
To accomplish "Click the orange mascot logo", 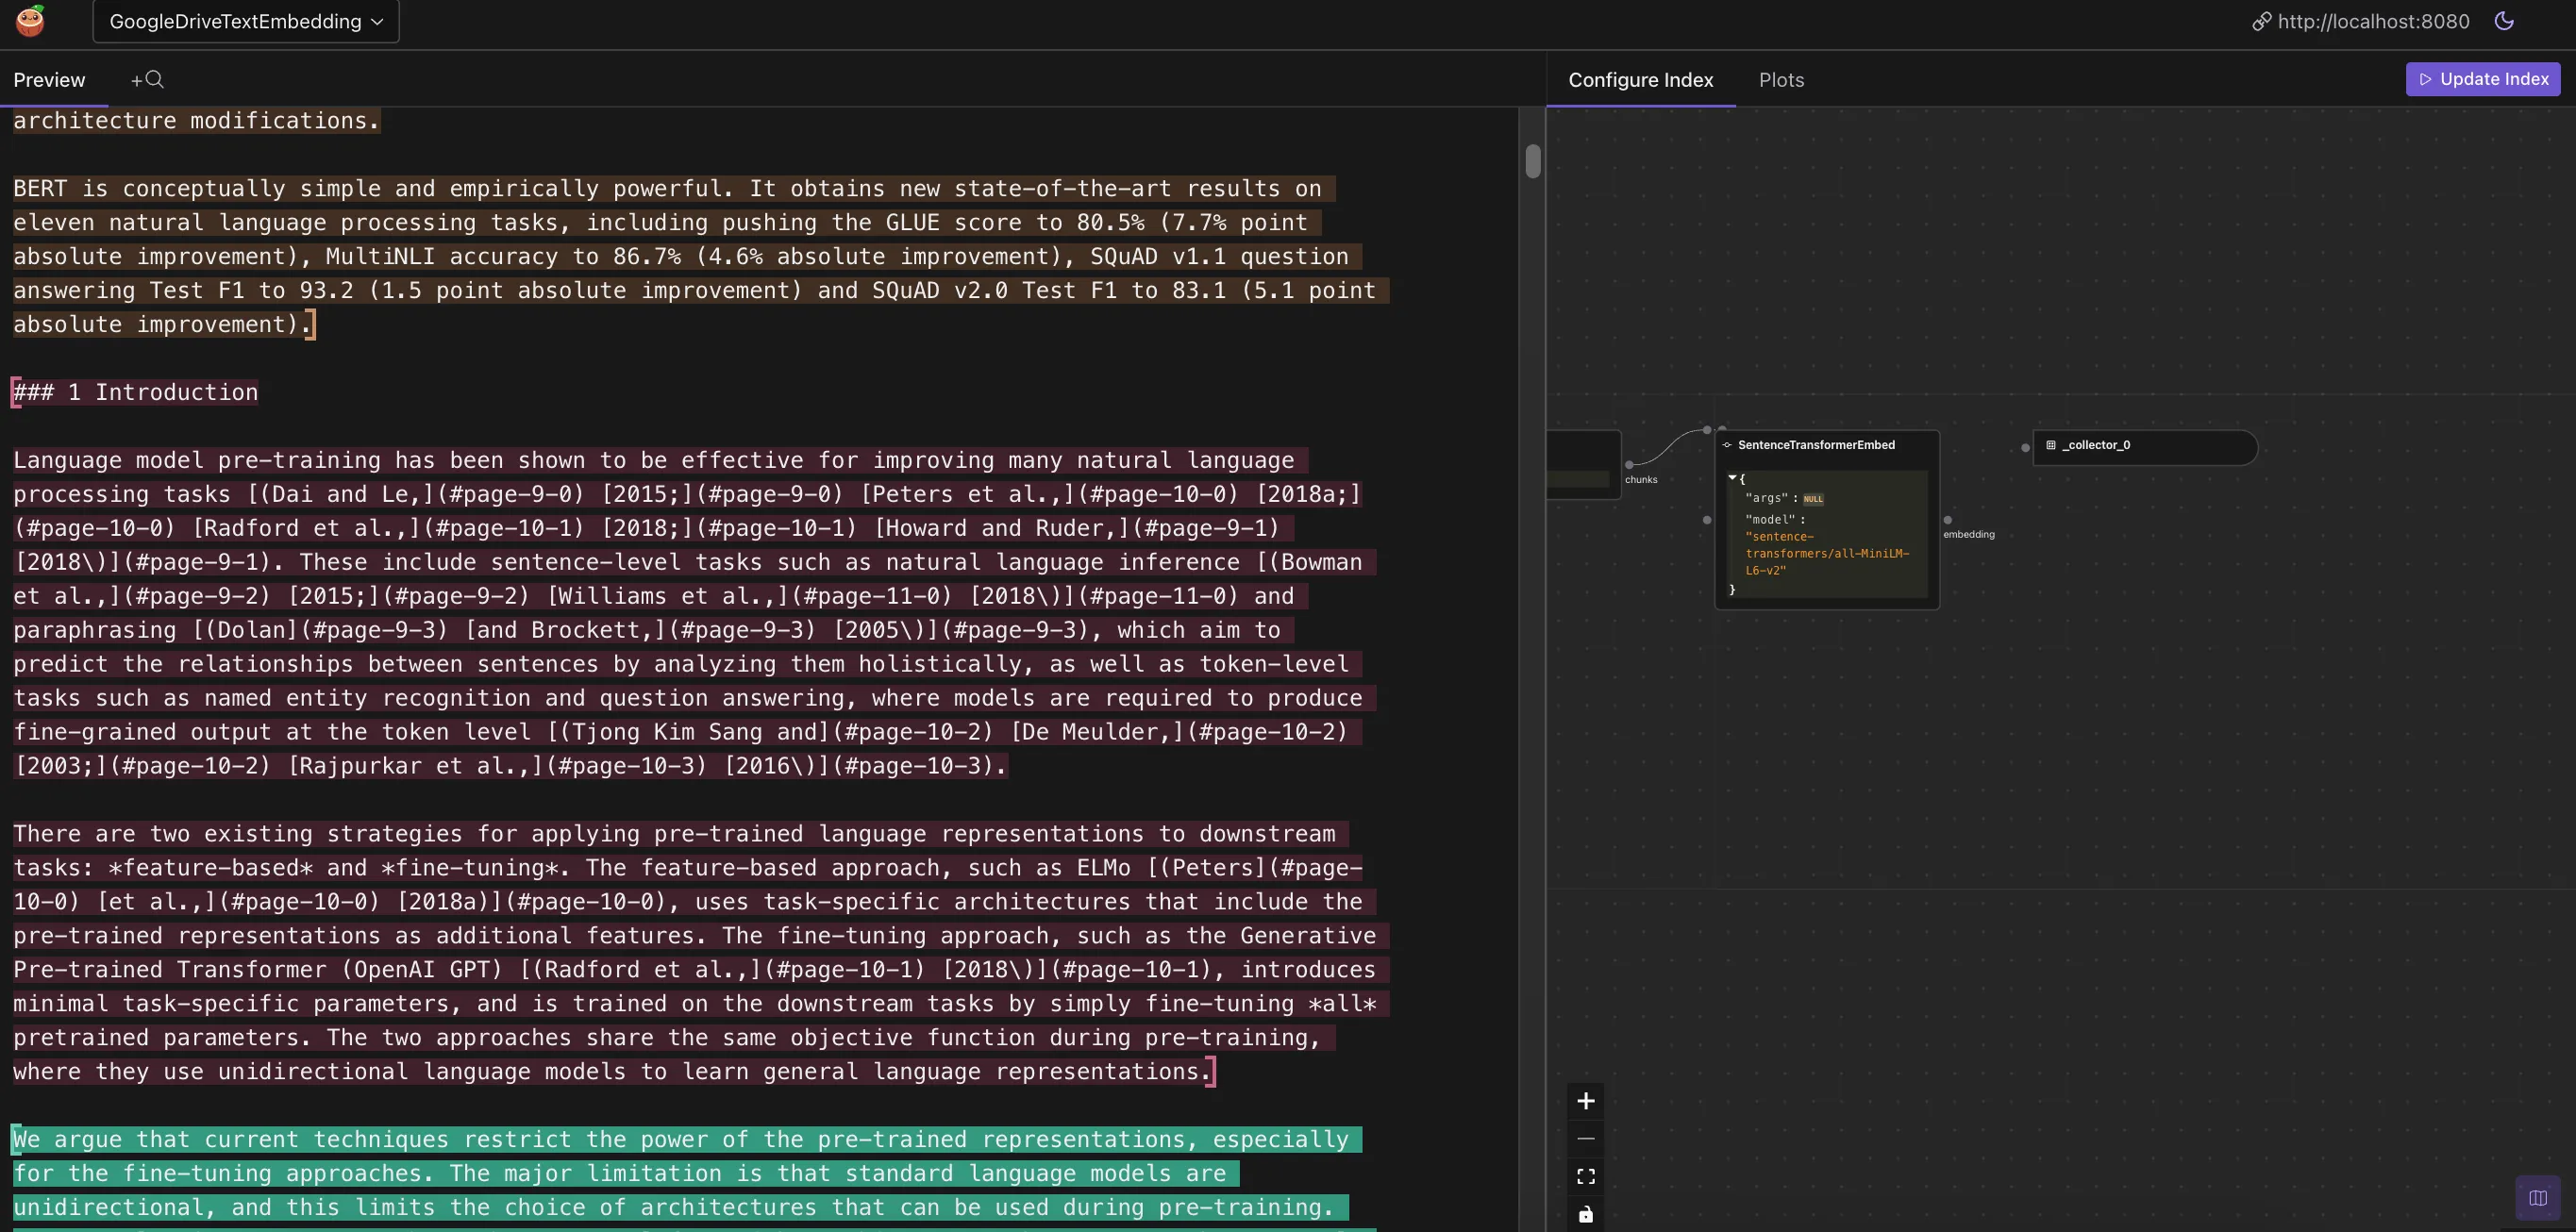I will click(x=29, y=21).
